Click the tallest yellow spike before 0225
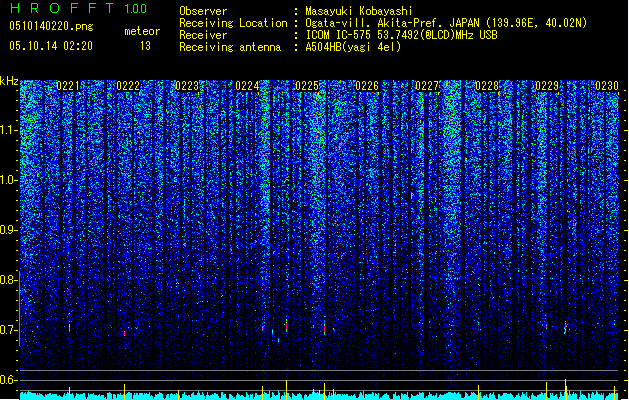The width and height of the screenshot is (629, 400). click(286, 390)
